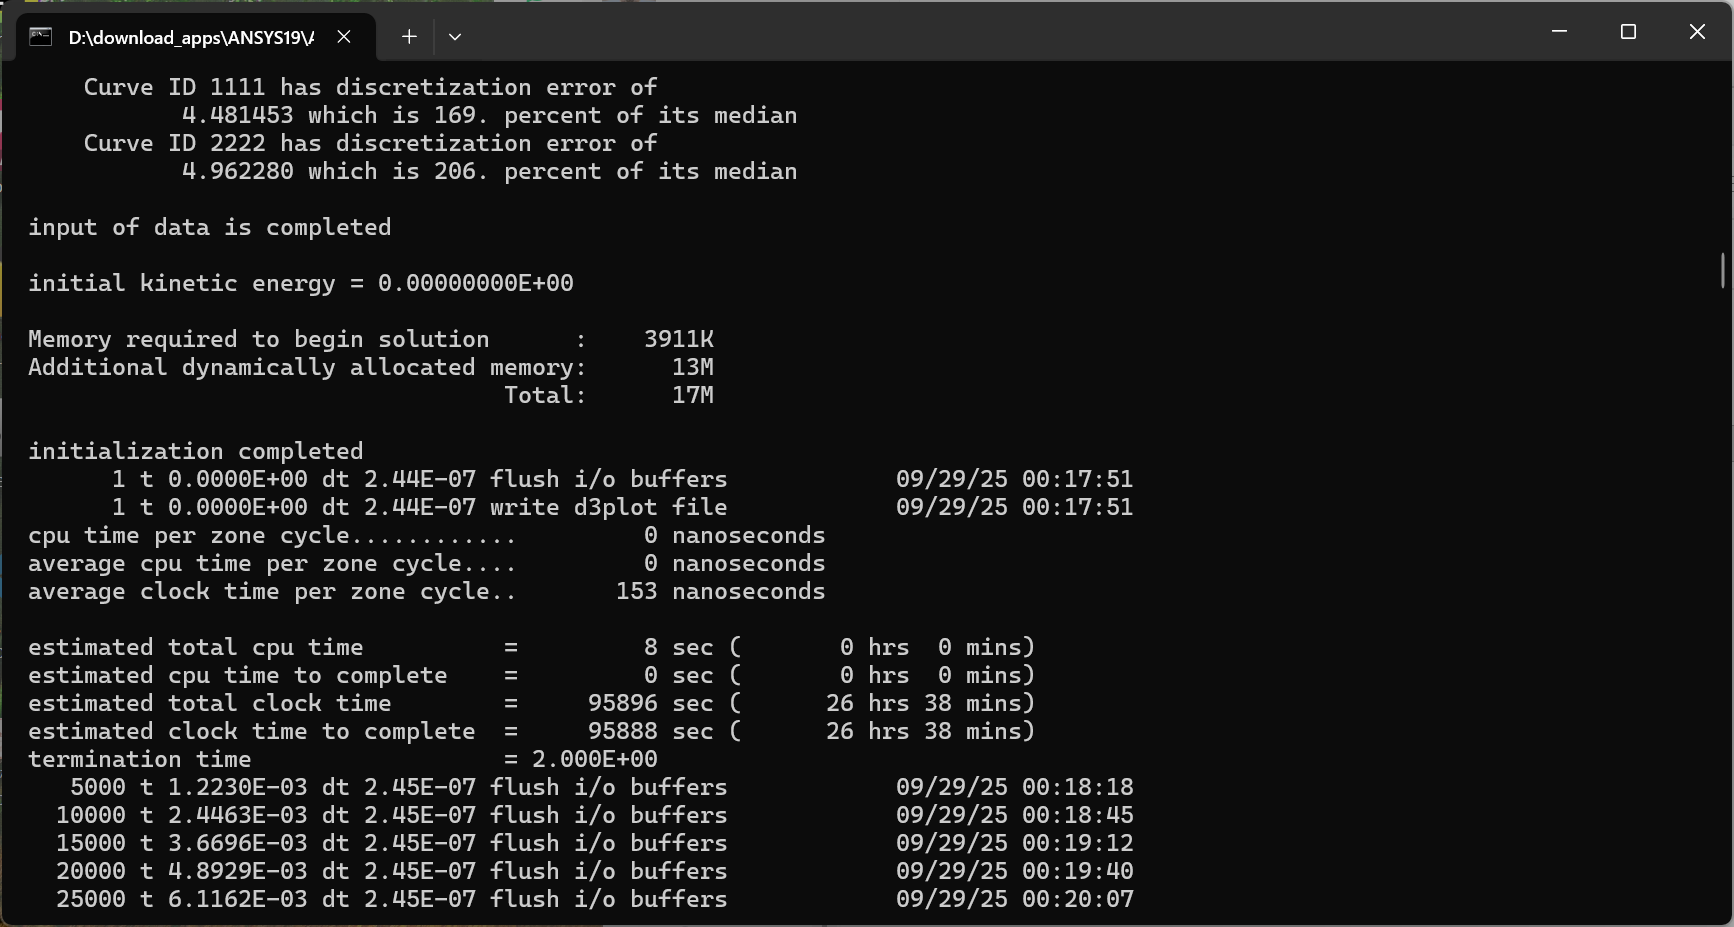Open a new terminal tab
The height and width of the screenshot is (927, 1734).
(409, 37)
